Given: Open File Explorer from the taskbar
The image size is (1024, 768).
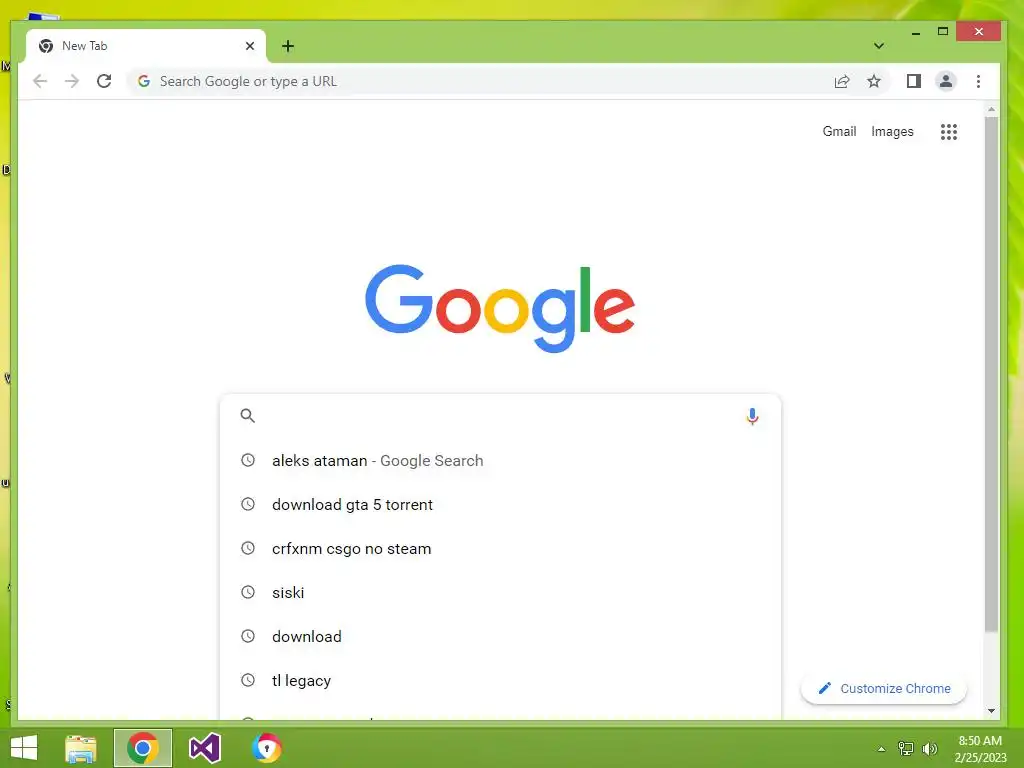Looking at the screenshot, I should click(x=81, y=748).
